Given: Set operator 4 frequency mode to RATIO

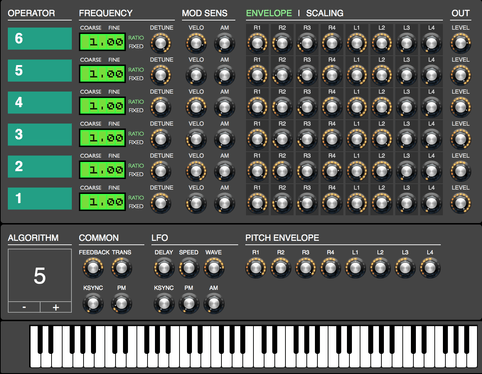Looking at the screenshot, I should click(136, 102).
